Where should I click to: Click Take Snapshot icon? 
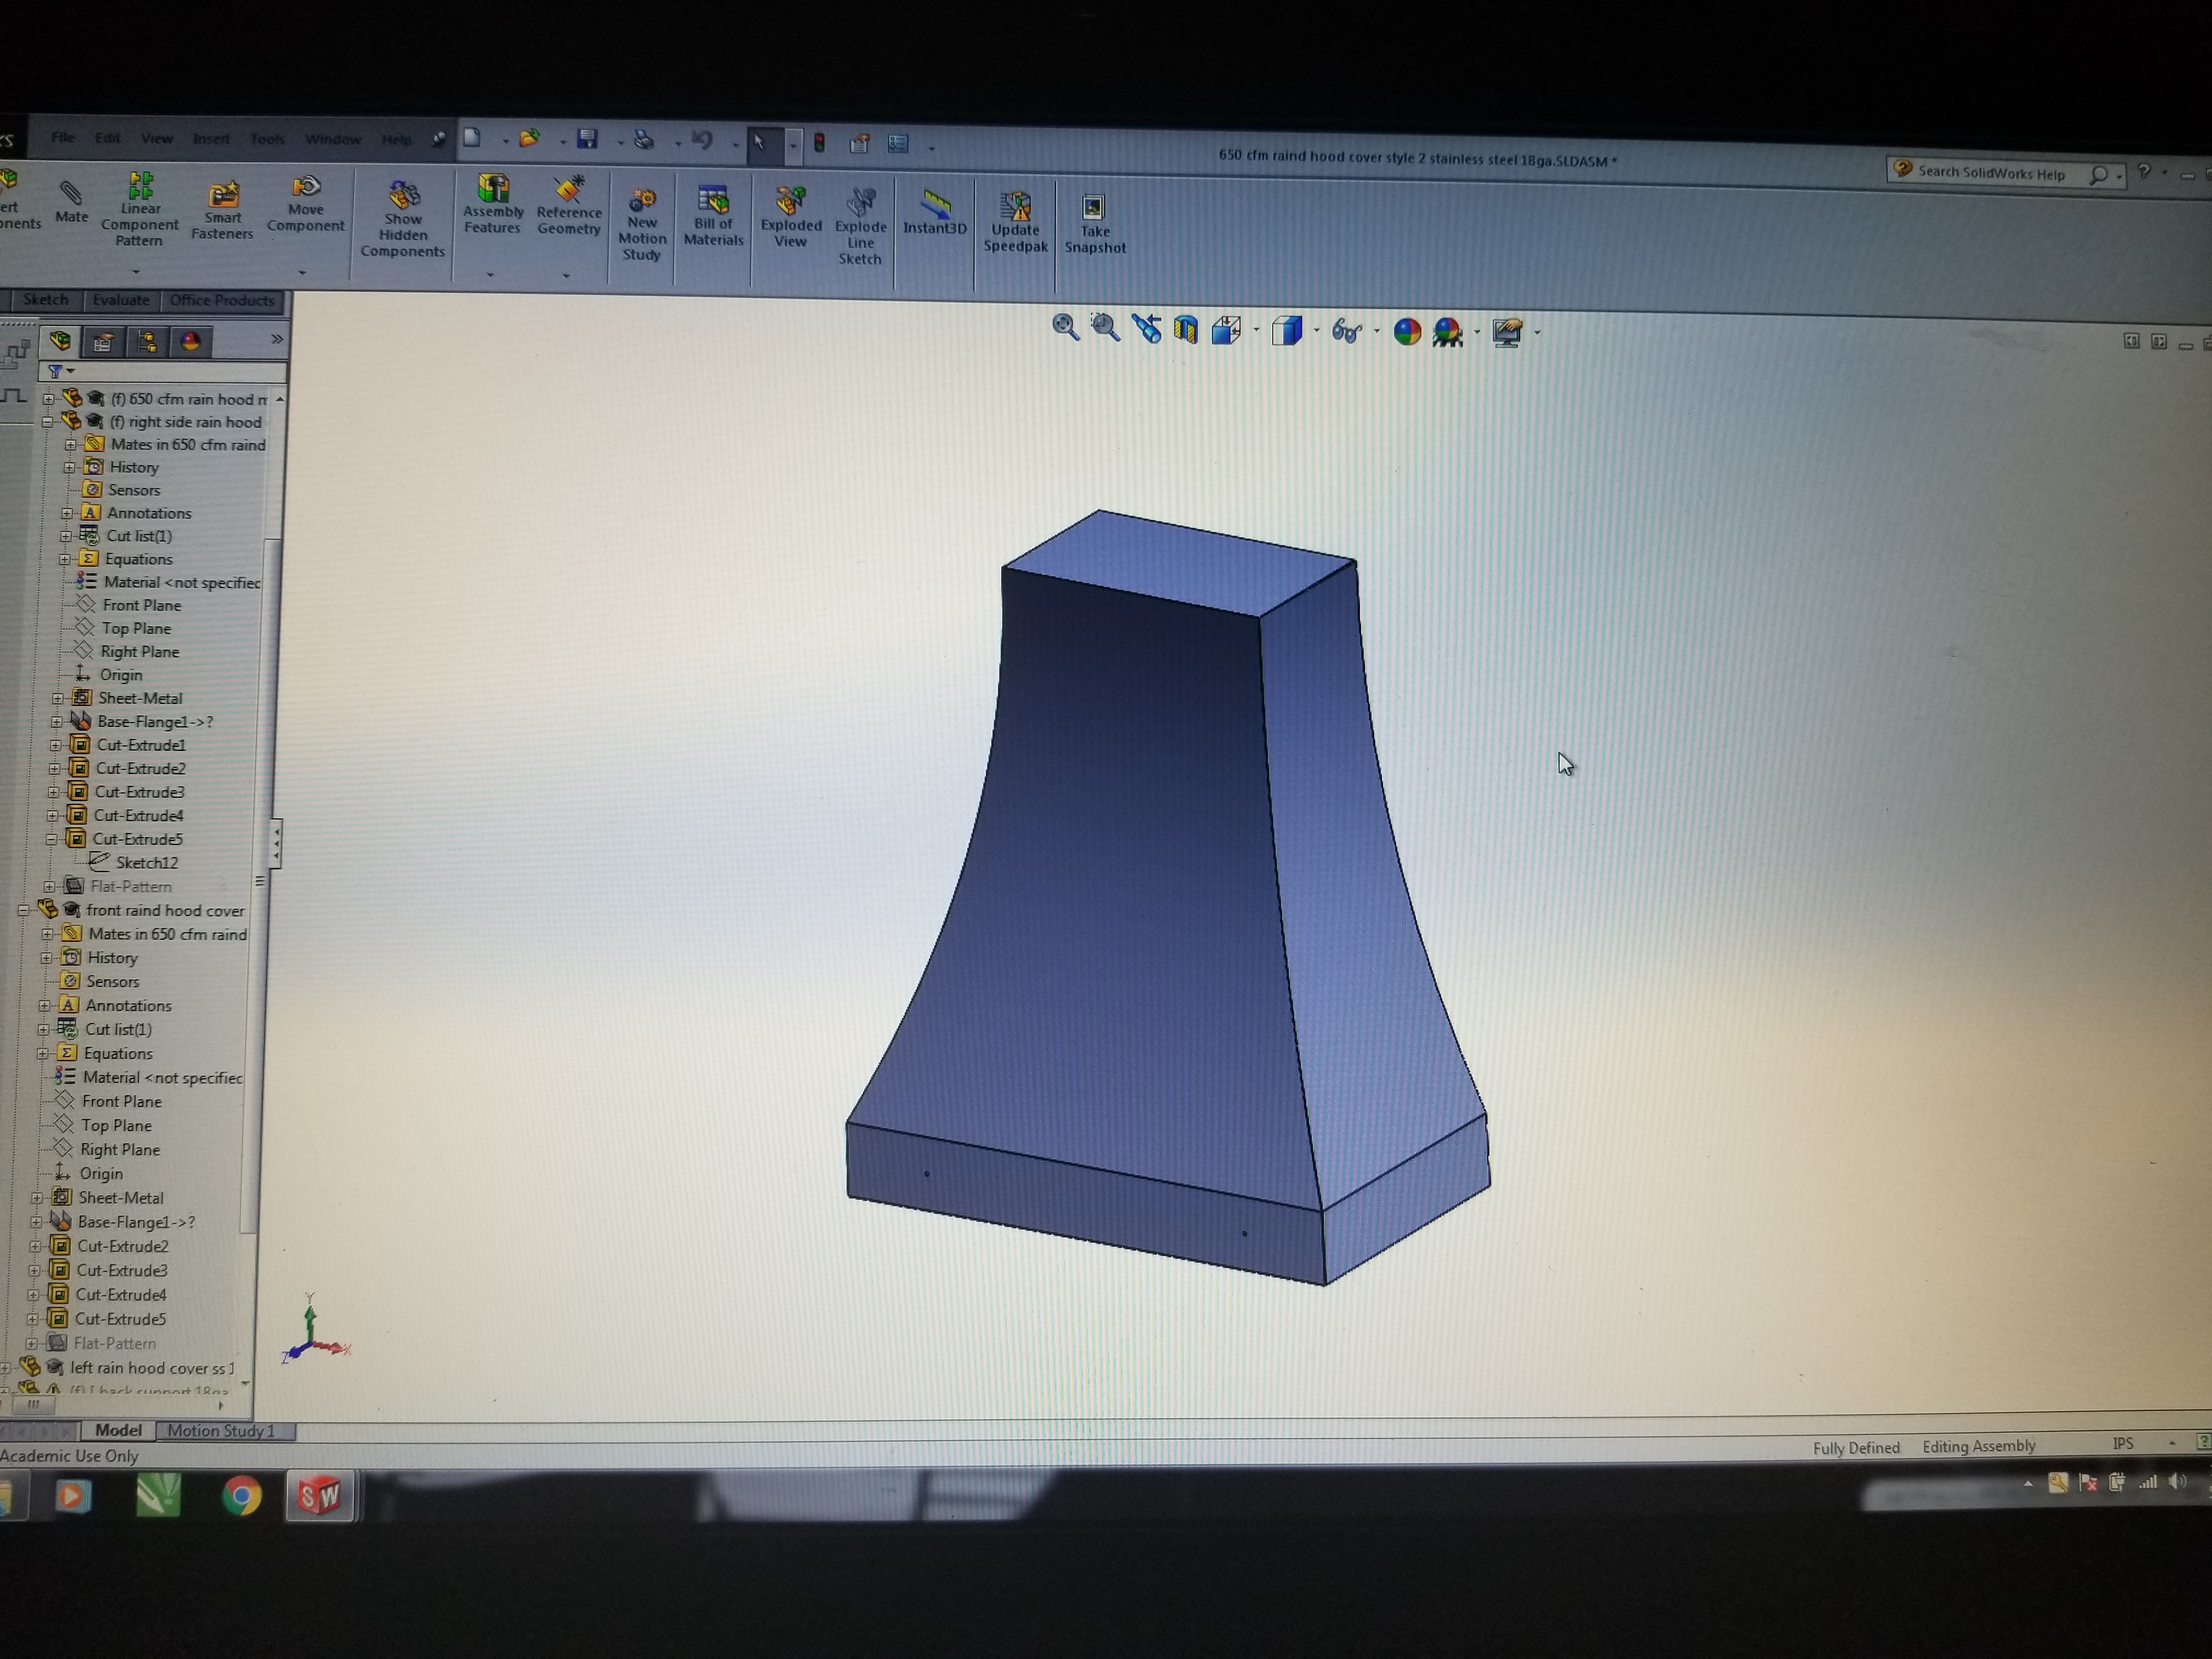[1094, 224]
